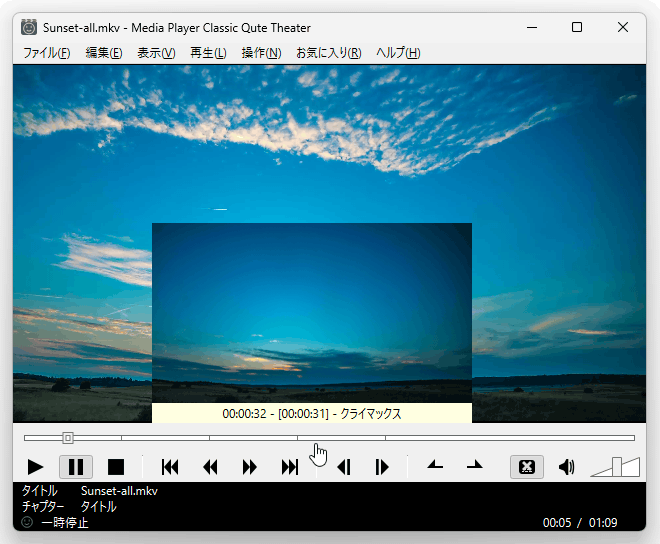Viewport: 660px width, 544px height.
Task: Click the Play button
Action: [35, 467]
